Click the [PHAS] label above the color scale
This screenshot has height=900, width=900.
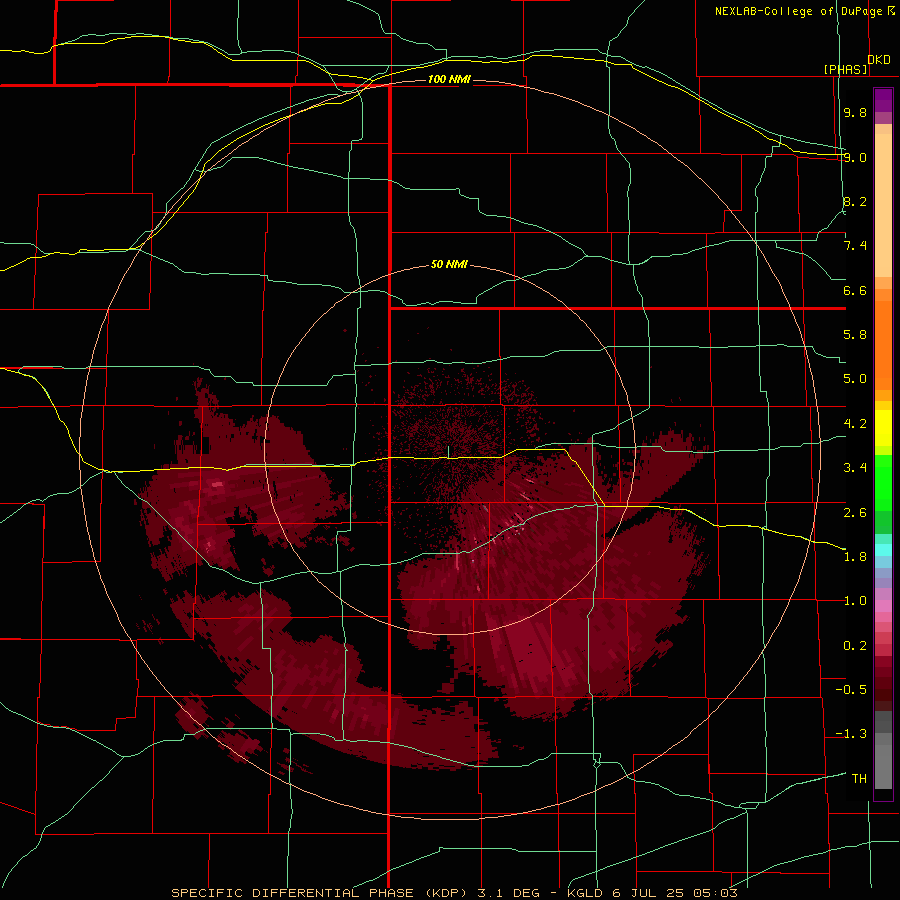click(x=845, y=69)
